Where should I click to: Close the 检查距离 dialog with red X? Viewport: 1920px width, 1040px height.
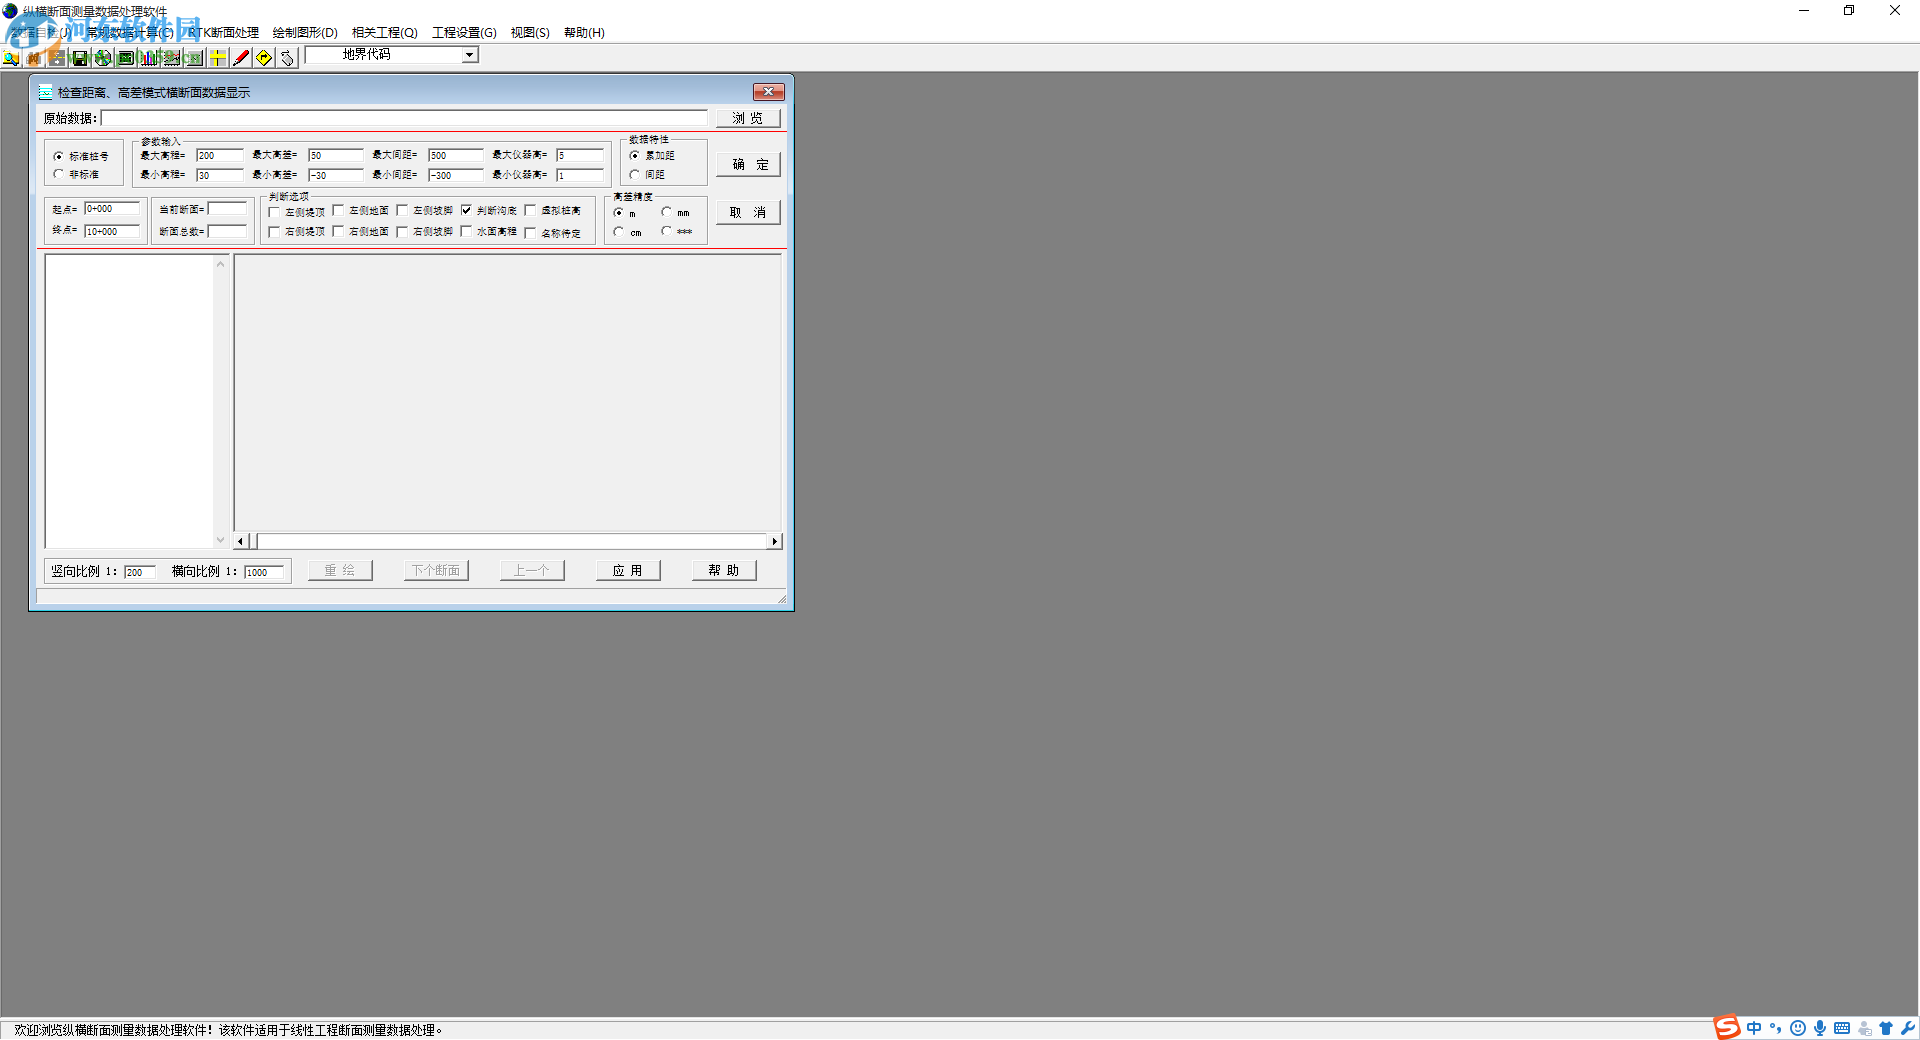point(768,92)
